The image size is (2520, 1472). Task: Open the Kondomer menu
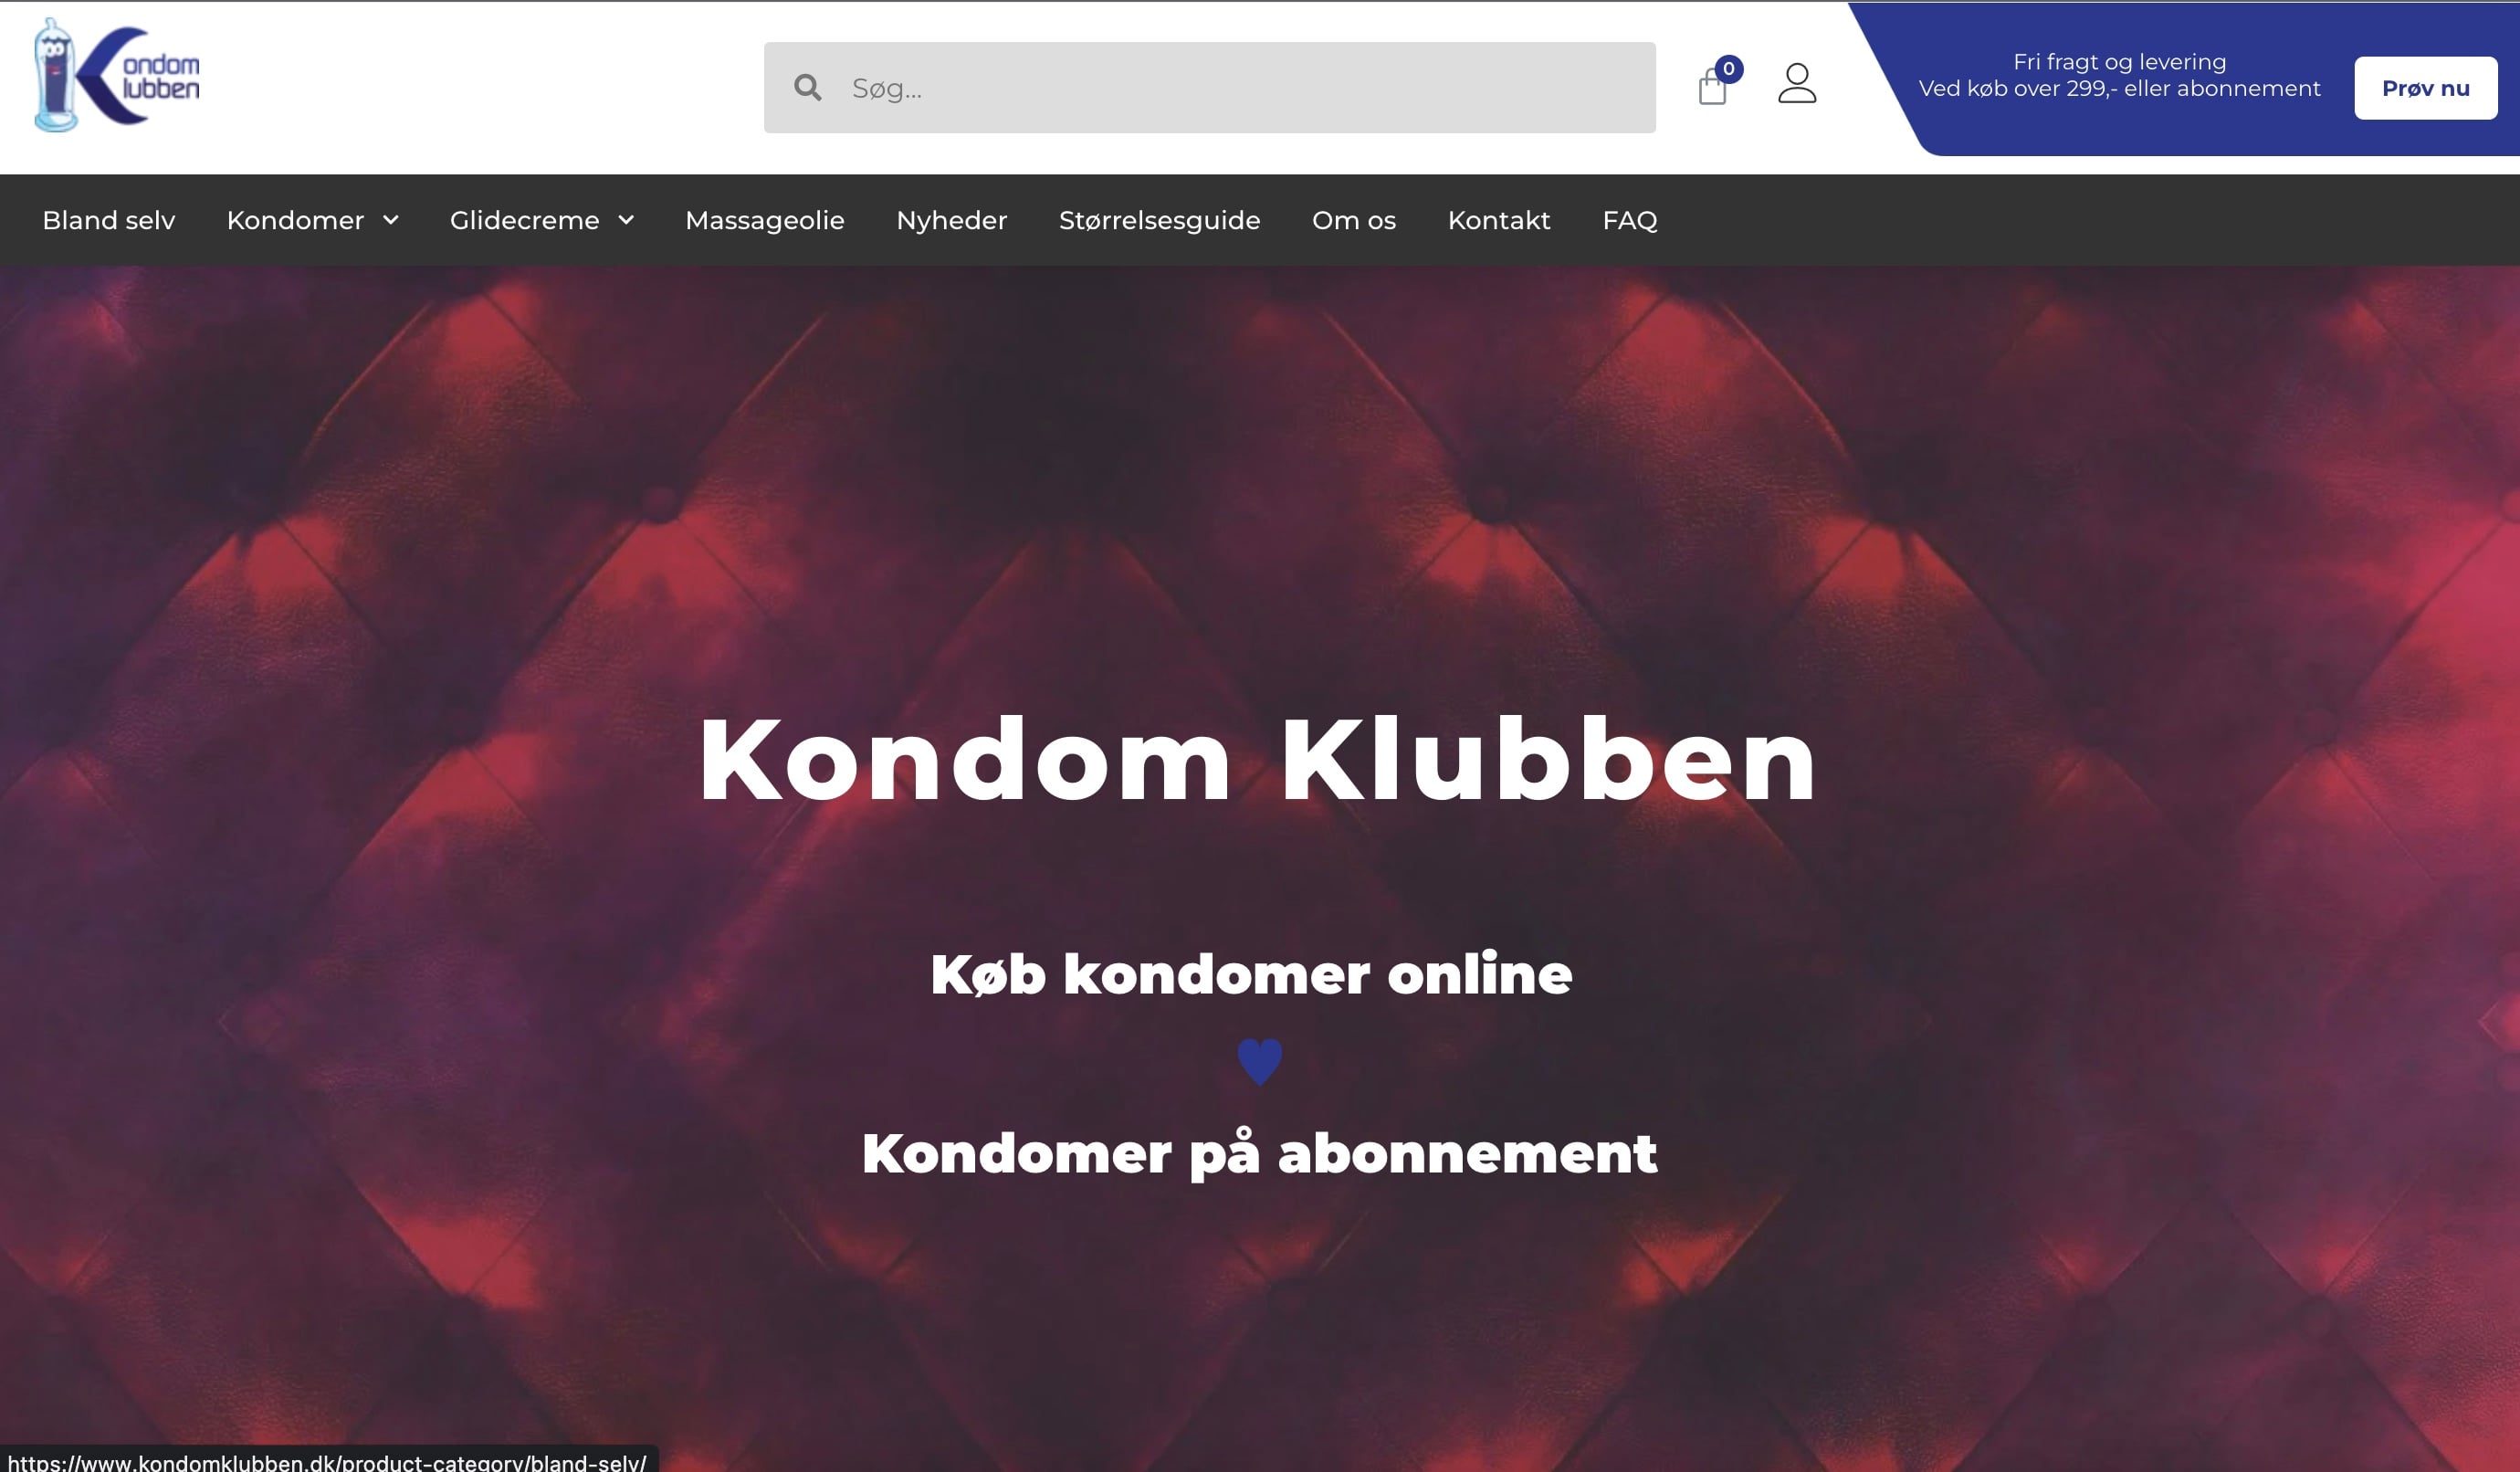(x=295, y=220)
